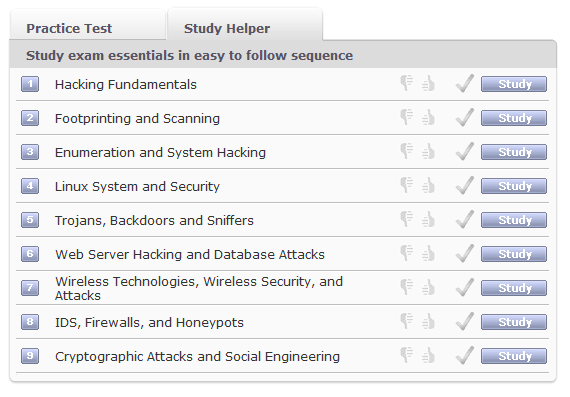Screen dimensions: 570x397
Task: Thumbs down on Wireless Technologies row
Action: (406, 287)
